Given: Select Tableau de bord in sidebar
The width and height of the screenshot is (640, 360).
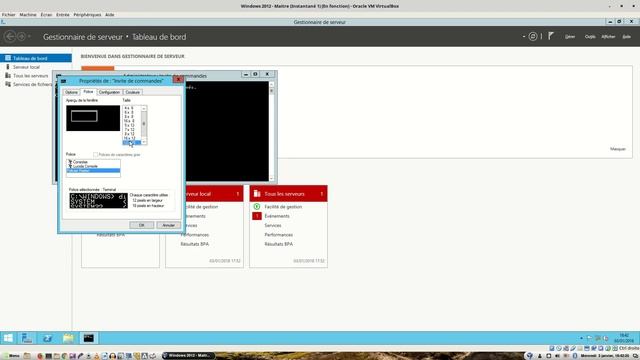Looking at the screenshot, I should (x=36, y=58).
